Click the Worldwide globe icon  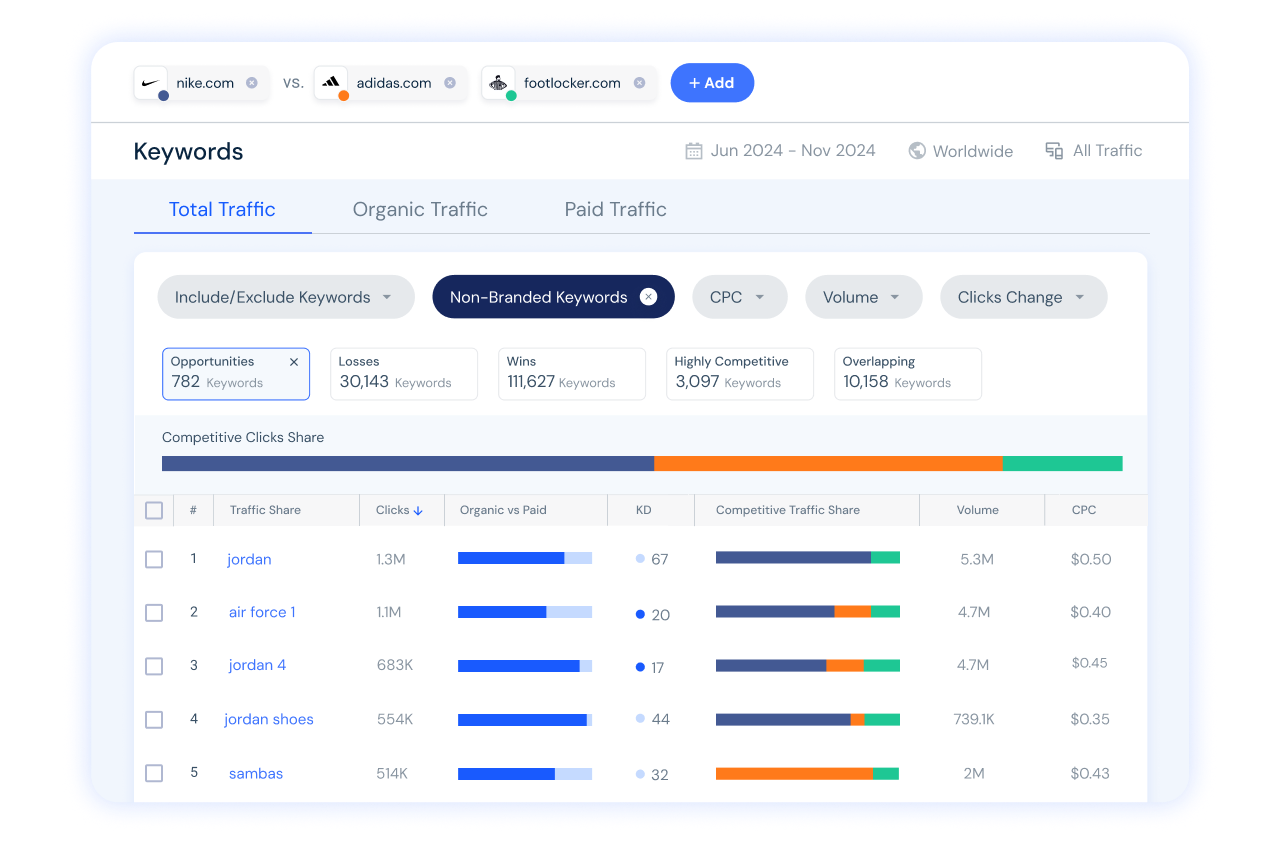(x=917, y=151)
